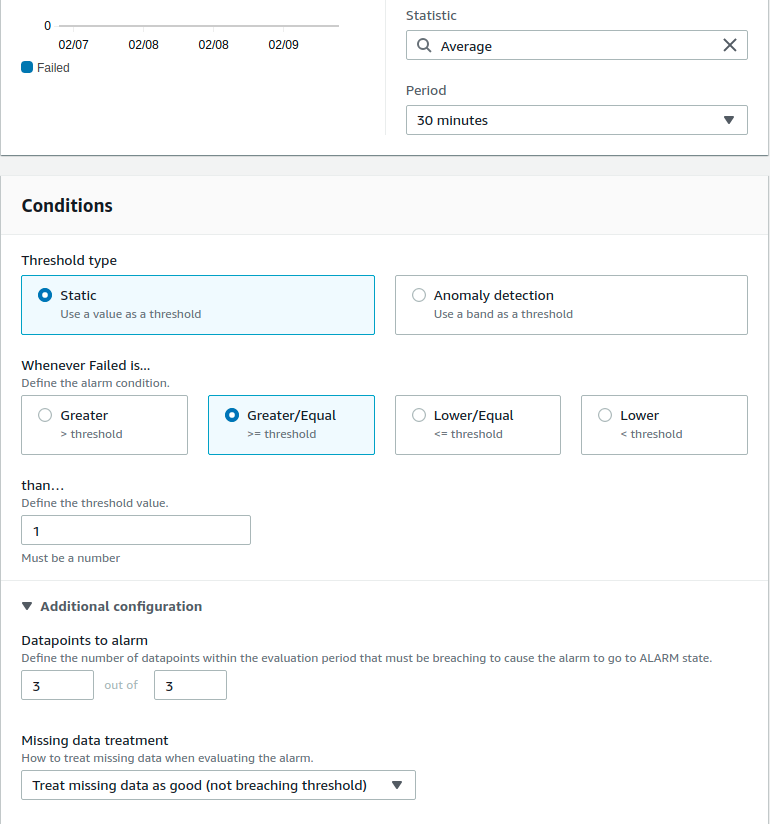770x824 pixels.
Task: Click the Period dropdown arrow icon
Action: click(x=728, y=120)
